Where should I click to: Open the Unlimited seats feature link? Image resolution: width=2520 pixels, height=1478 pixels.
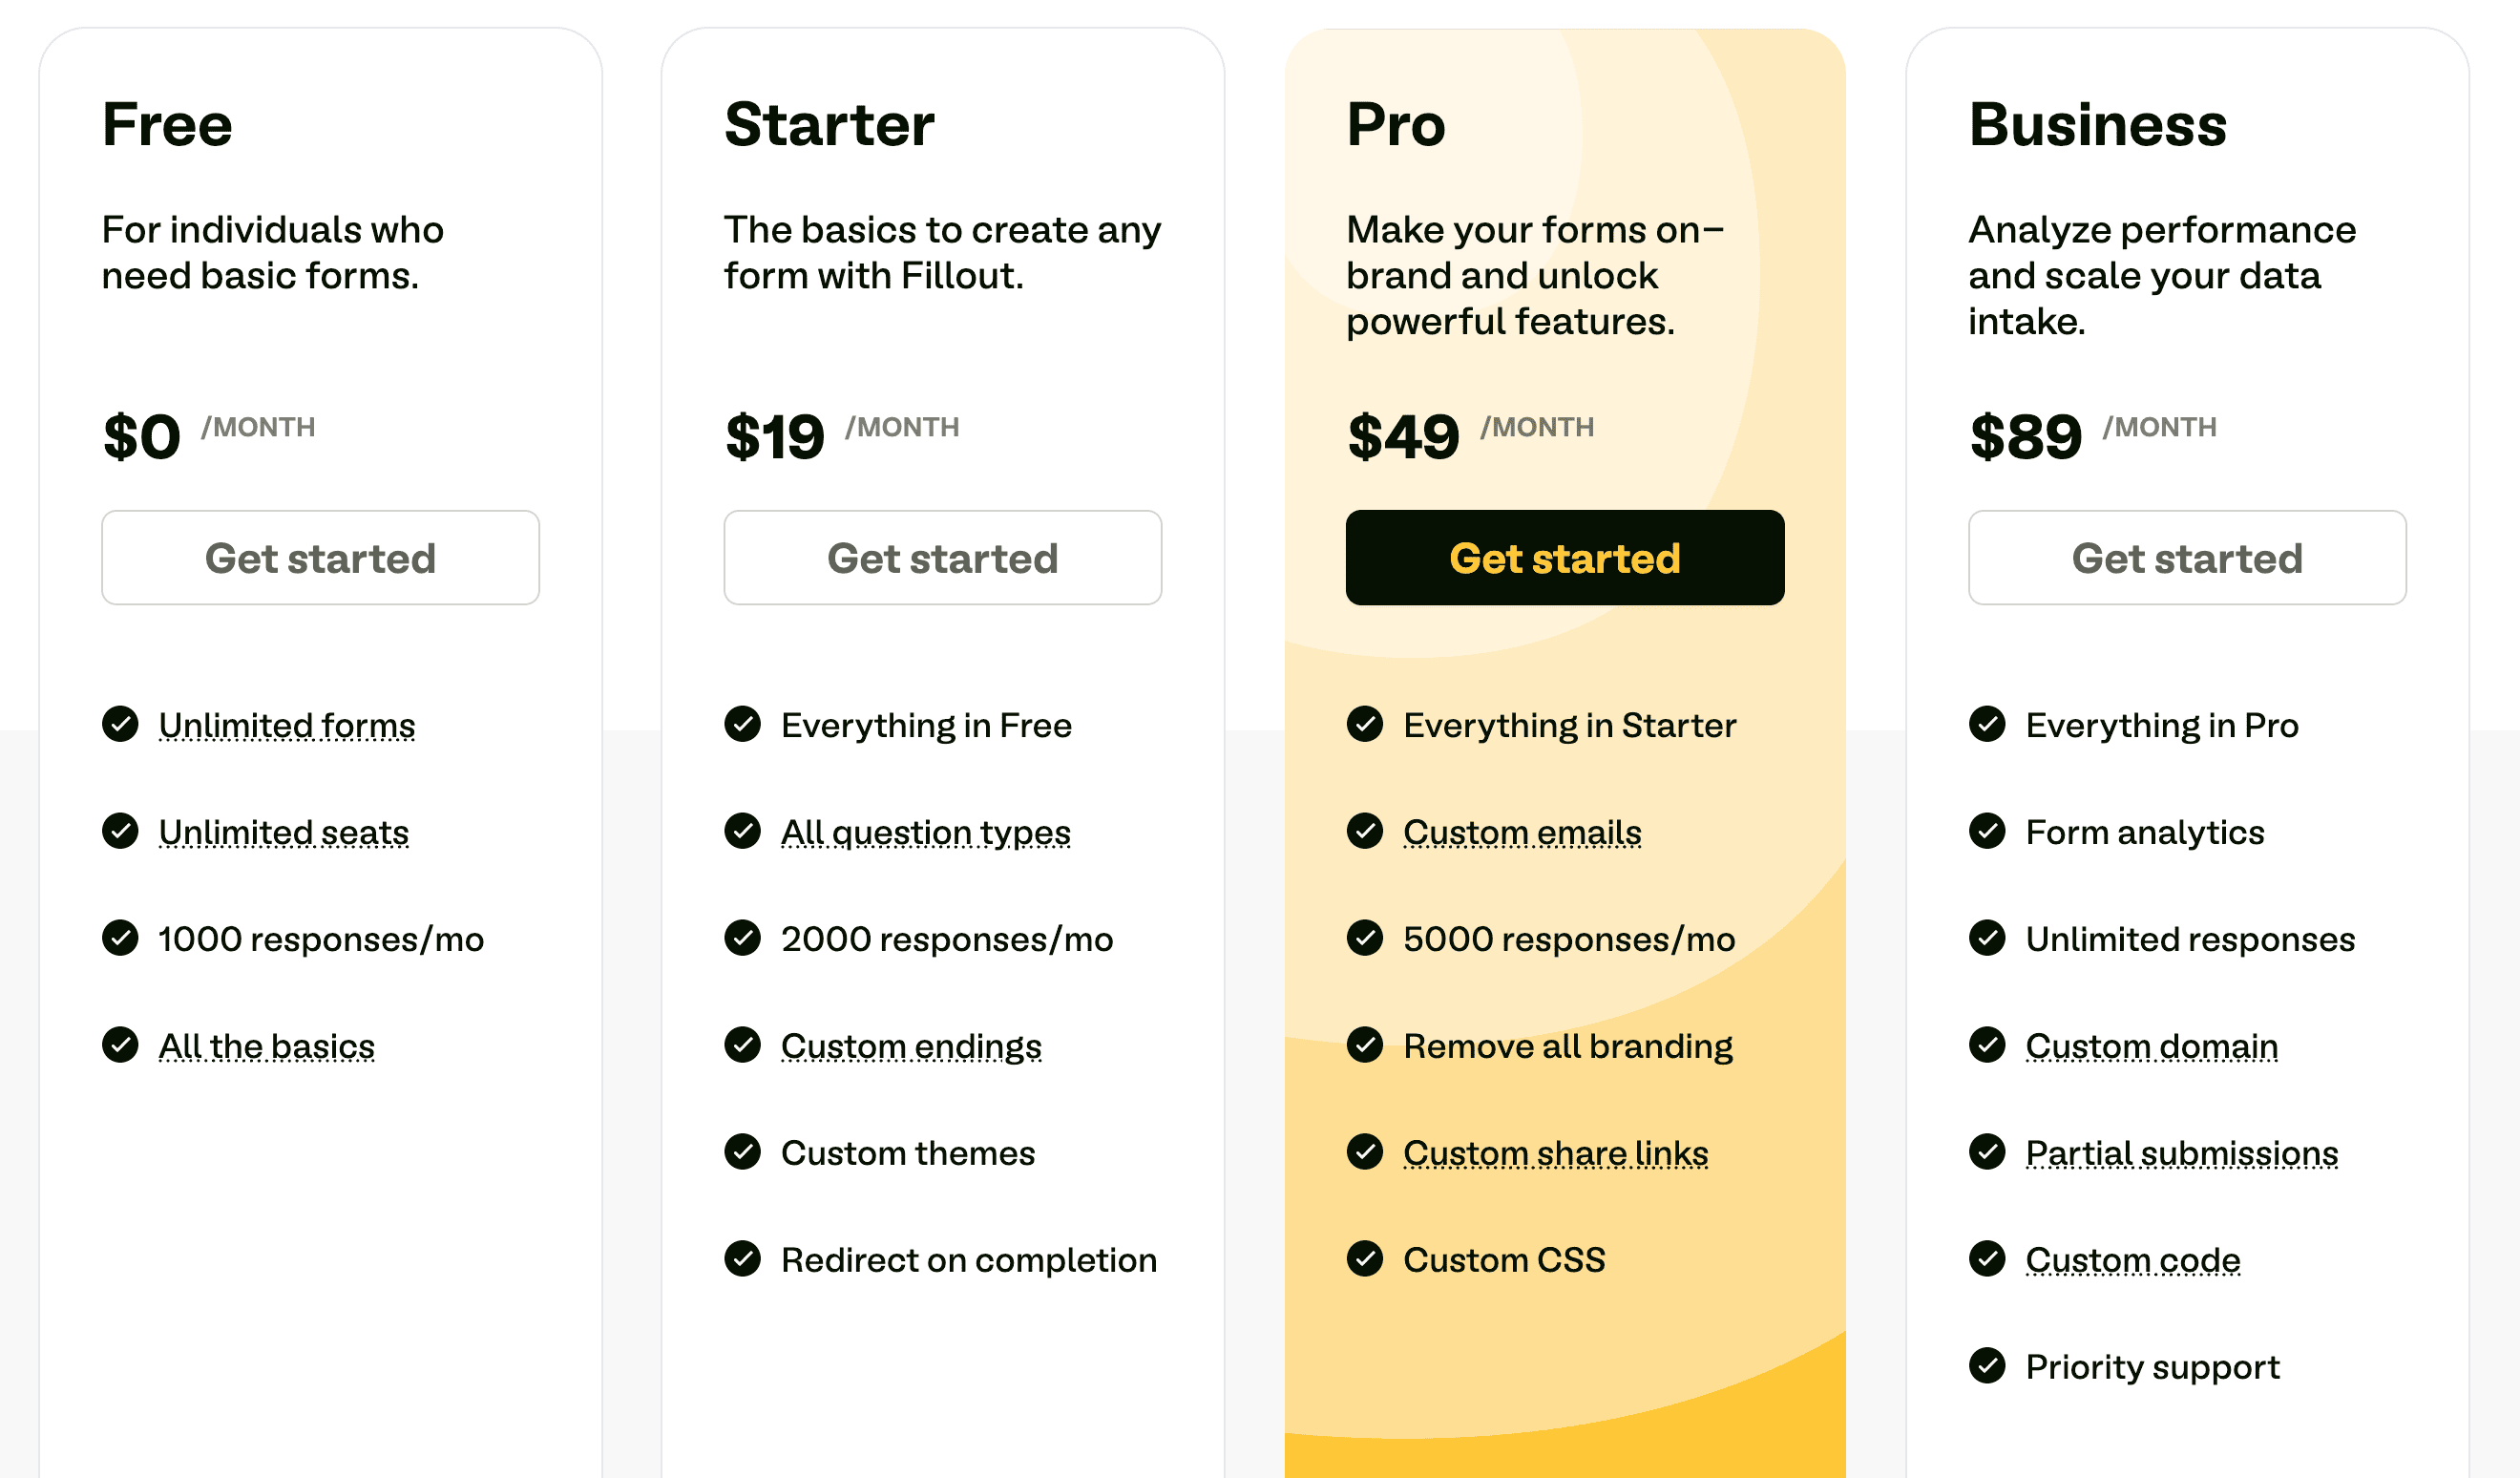click(284, 832)
